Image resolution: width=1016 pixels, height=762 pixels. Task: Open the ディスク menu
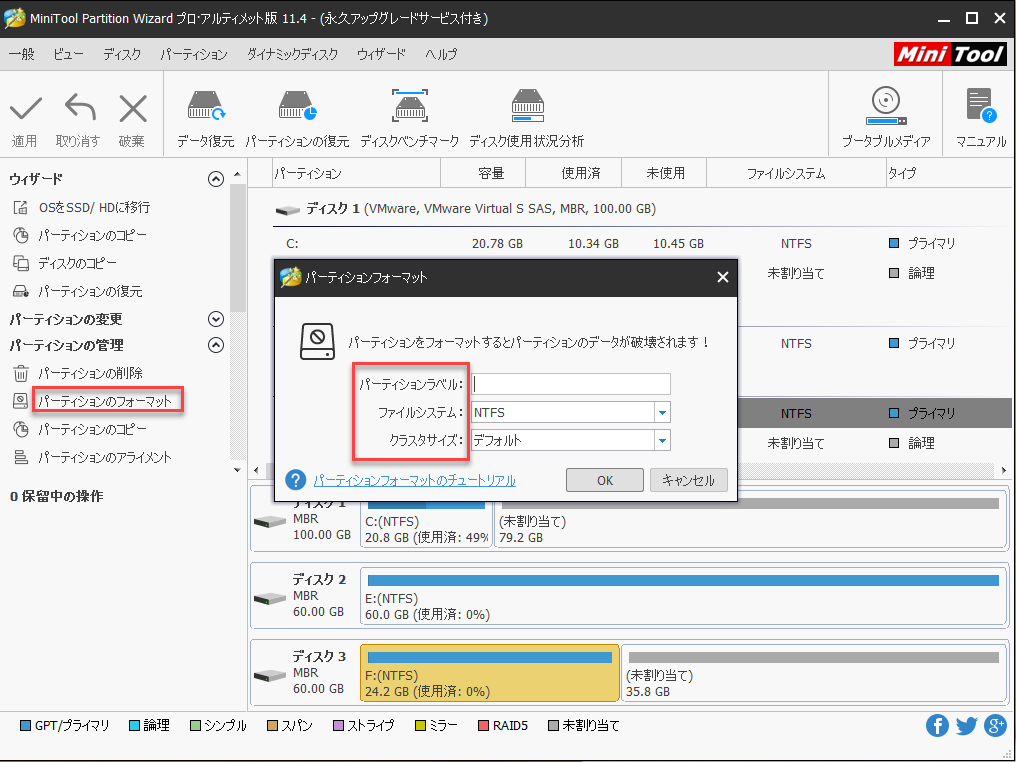pos(122,54)
